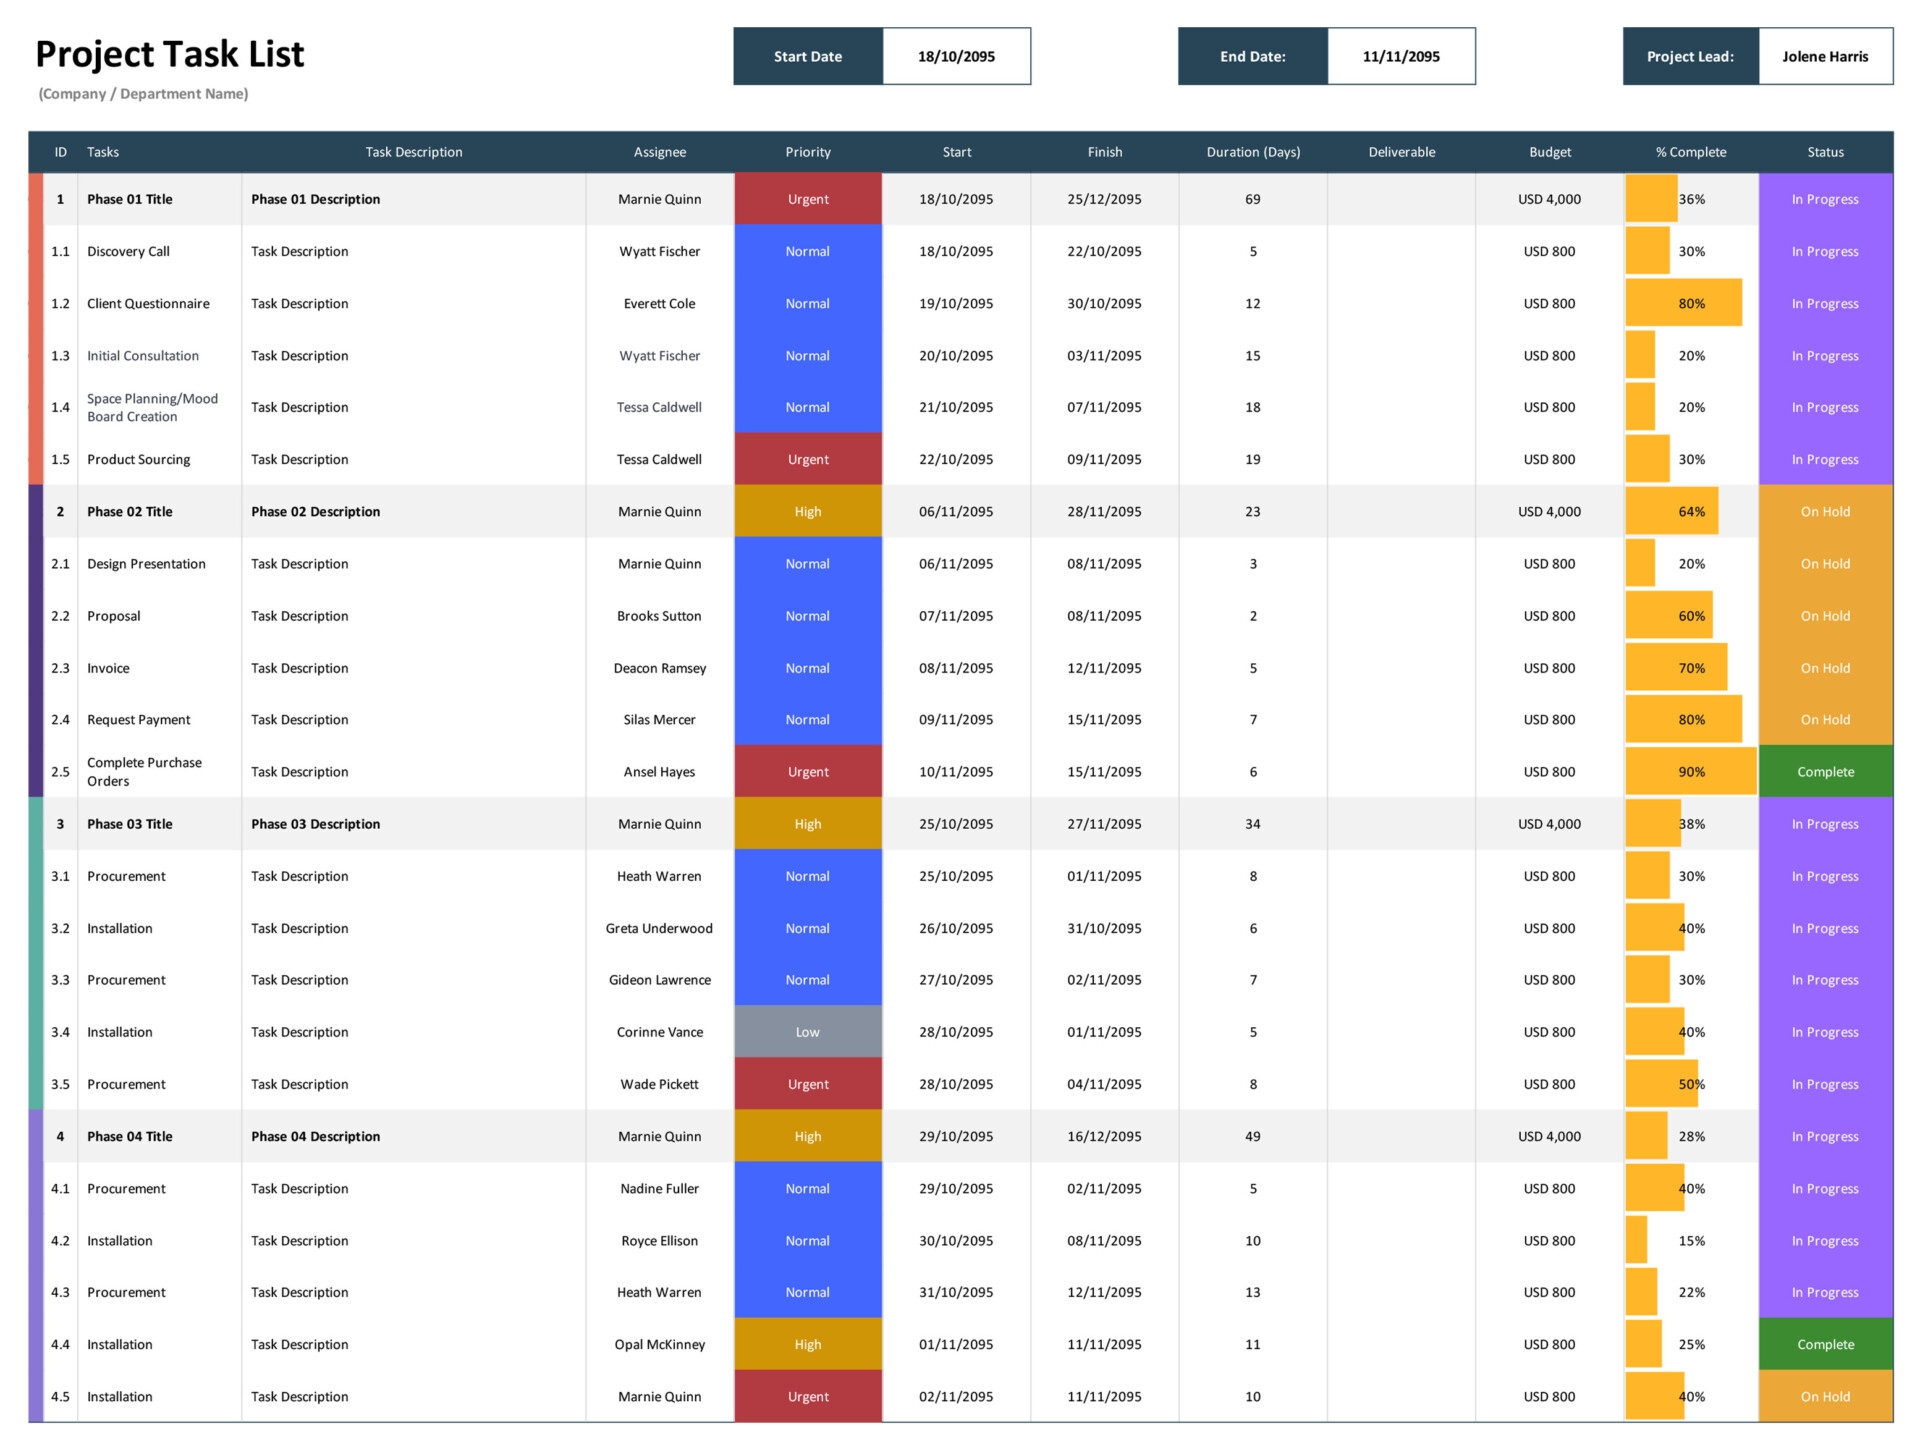This screenshot has height=1450, width=1920.
Task: Click the Project Task List heading
Action: (170, 54)
